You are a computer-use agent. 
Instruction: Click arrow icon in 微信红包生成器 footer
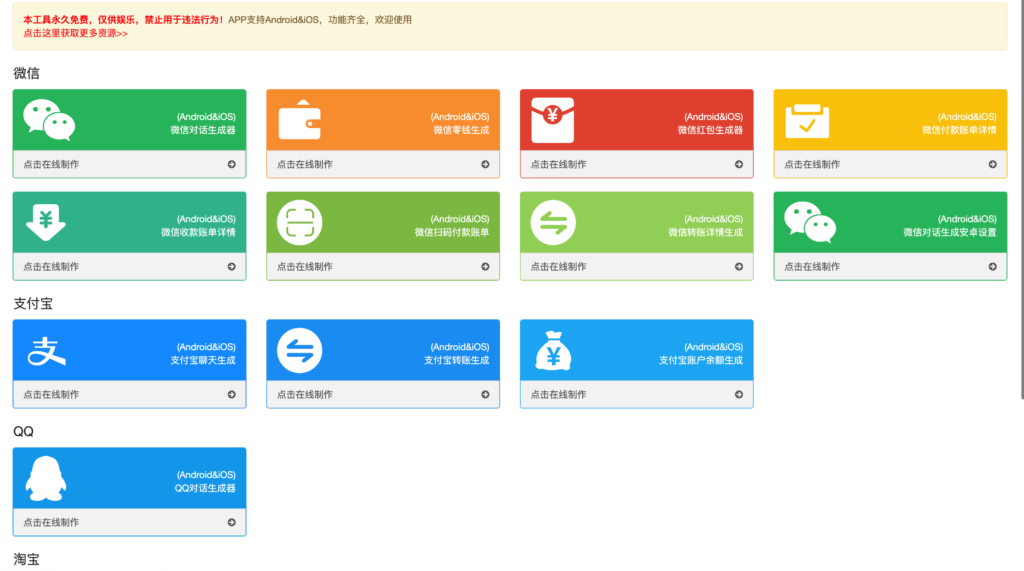point(739,165)
